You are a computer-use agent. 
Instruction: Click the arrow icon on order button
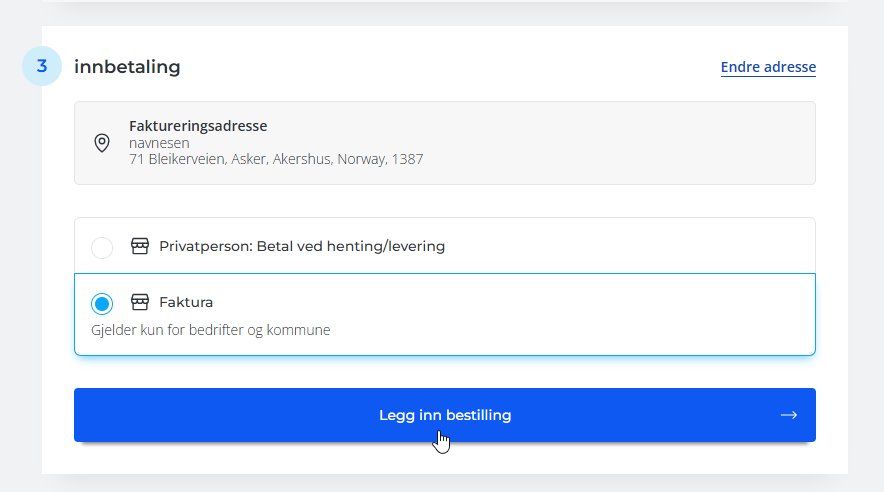788,415
